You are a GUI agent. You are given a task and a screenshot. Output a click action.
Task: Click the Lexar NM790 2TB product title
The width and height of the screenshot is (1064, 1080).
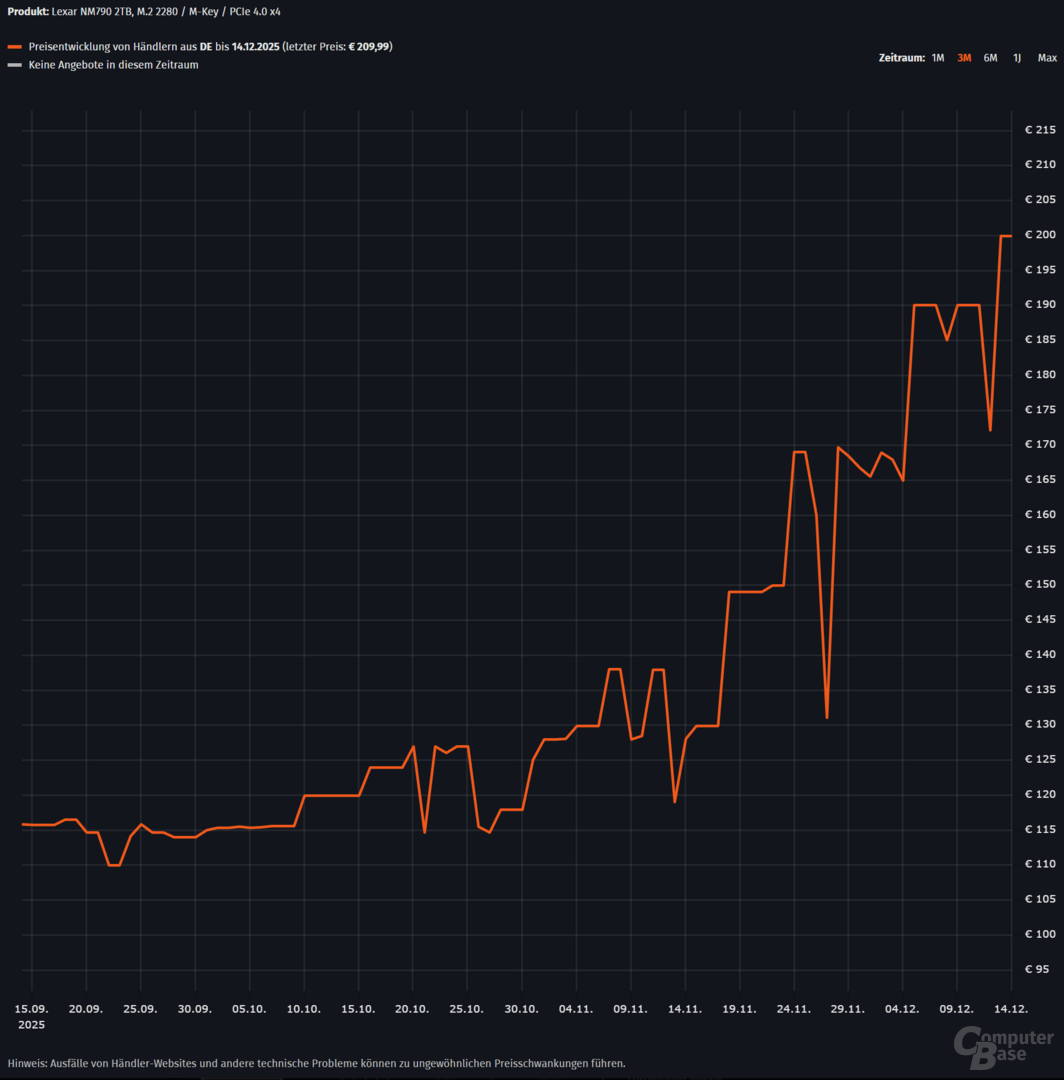click(165, 11)
